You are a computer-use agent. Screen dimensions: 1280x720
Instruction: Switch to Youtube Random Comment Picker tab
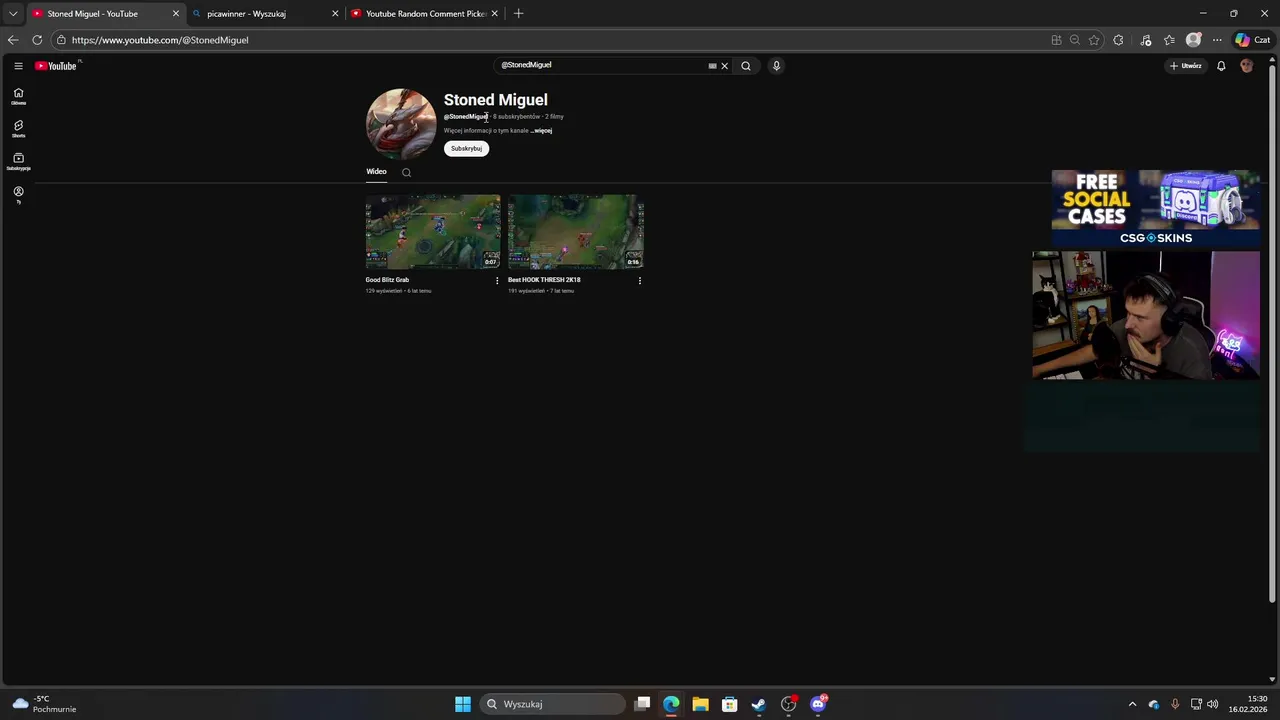(426, 14)
